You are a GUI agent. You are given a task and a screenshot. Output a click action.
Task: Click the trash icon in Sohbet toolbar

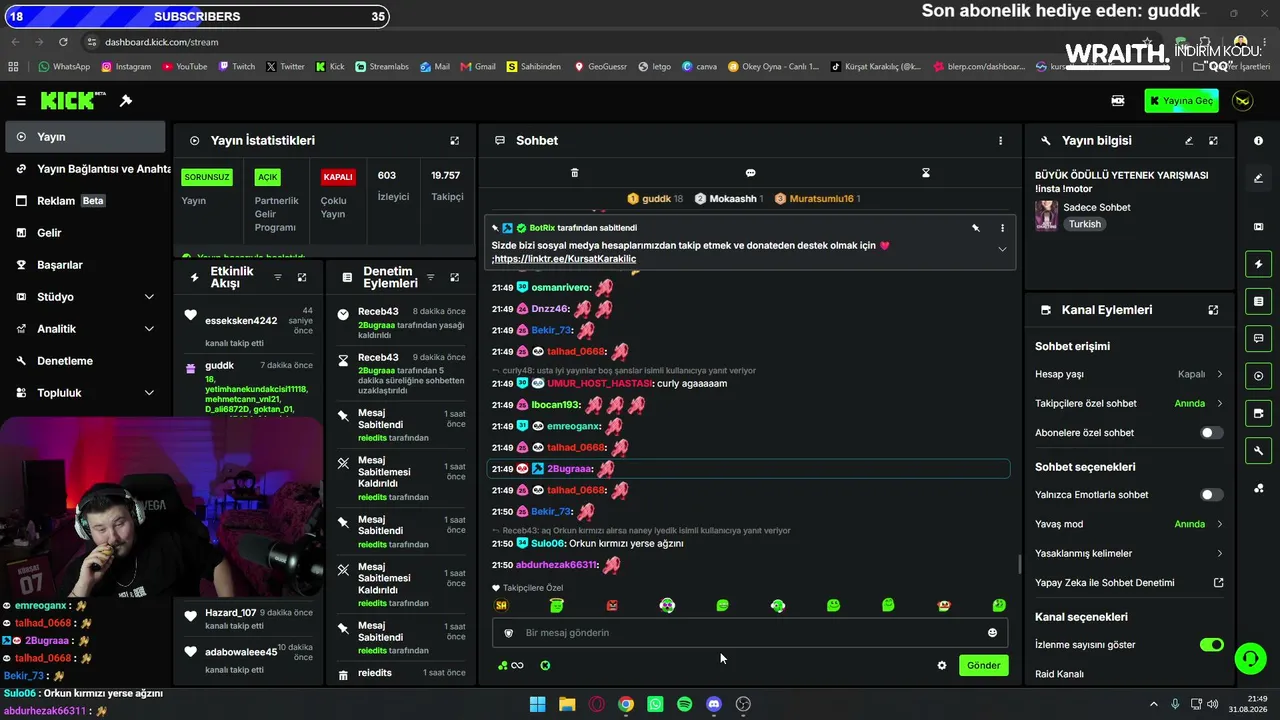click(574, 173)
